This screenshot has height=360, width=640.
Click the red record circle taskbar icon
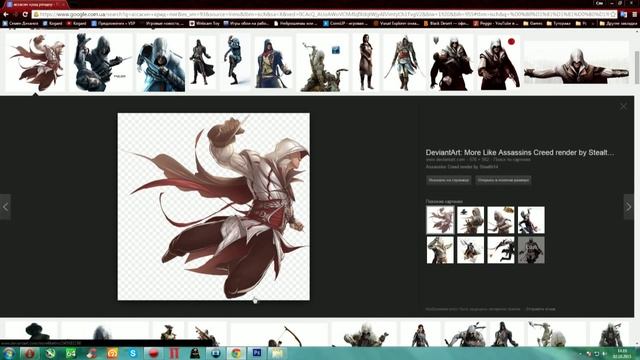pyautogui.click(x=153, y=353)
